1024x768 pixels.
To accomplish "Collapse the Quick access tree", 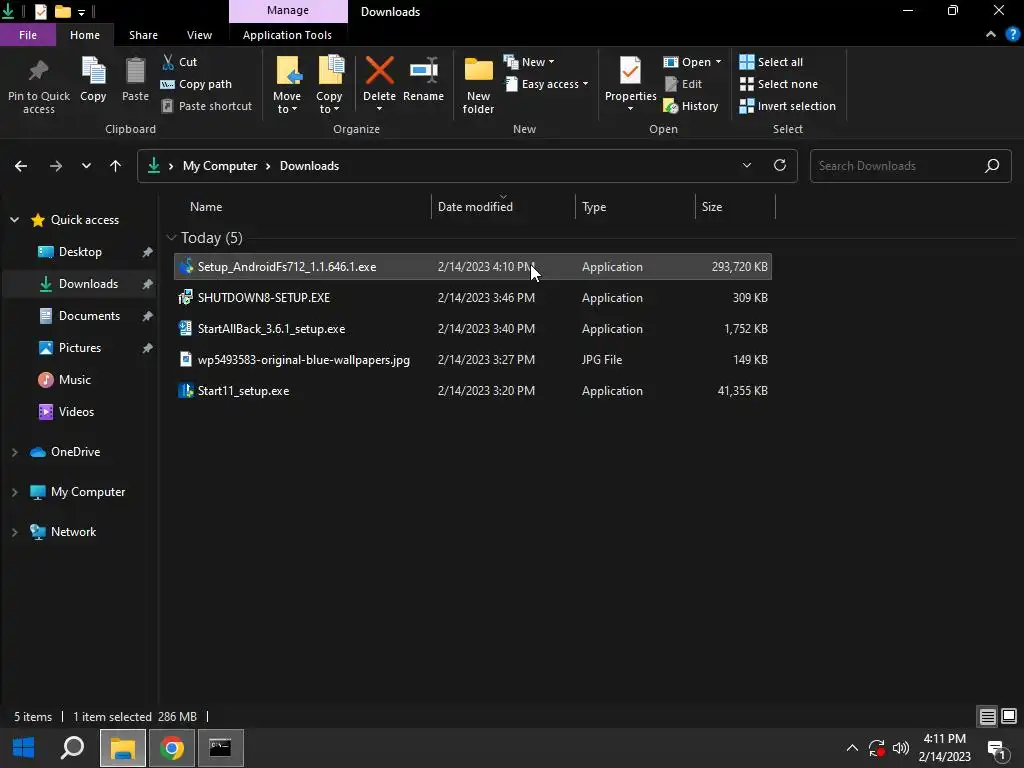I will point(14,220).
